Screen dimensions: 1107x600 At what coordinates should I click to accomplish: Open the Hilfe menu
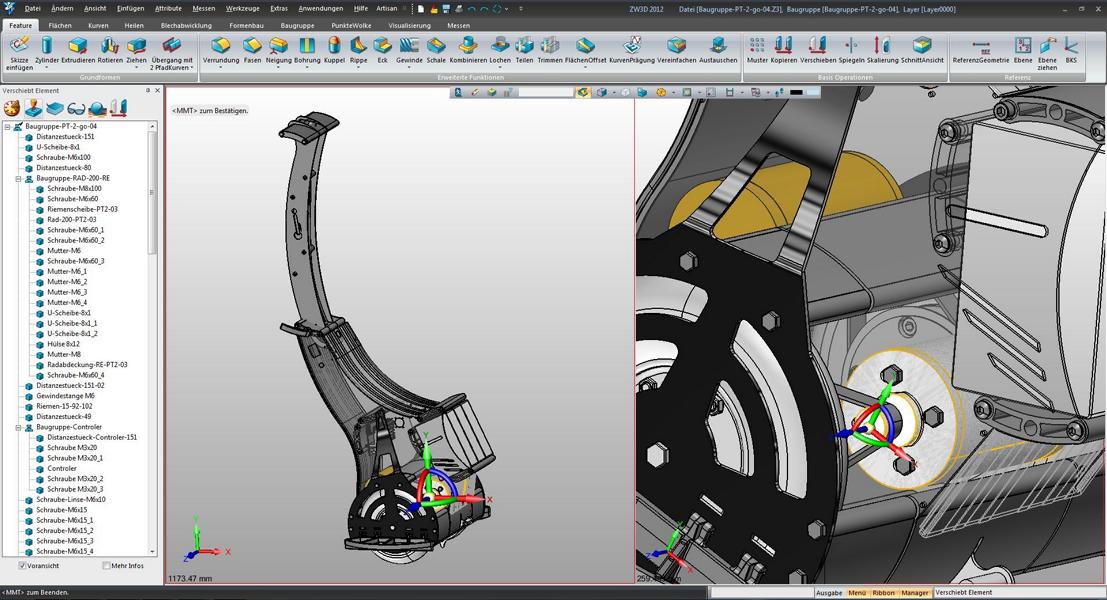point(360,8)
